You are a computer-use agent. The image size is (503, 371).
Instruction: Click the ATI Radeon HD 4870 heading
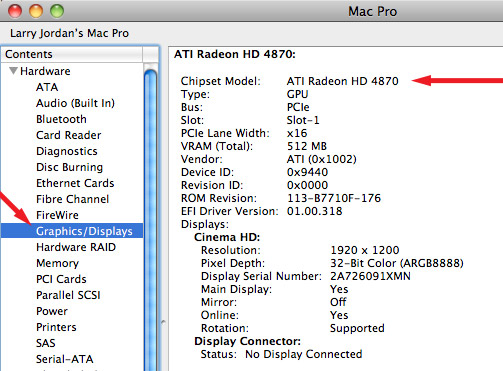(235, 54)
